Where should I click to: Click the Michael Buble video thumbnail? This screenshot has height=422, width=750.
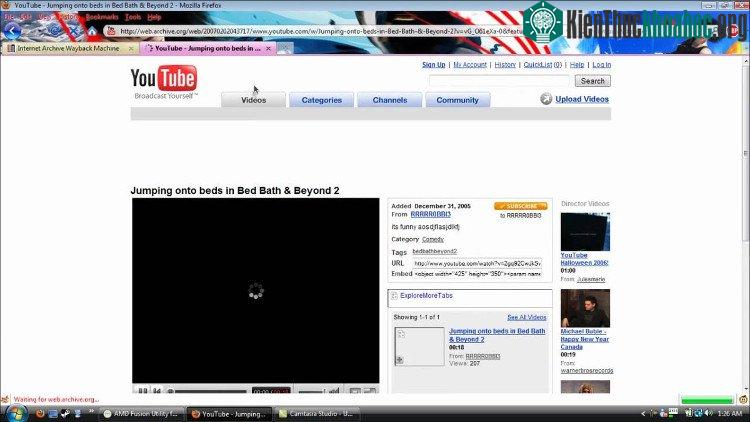tap(585, 308)
